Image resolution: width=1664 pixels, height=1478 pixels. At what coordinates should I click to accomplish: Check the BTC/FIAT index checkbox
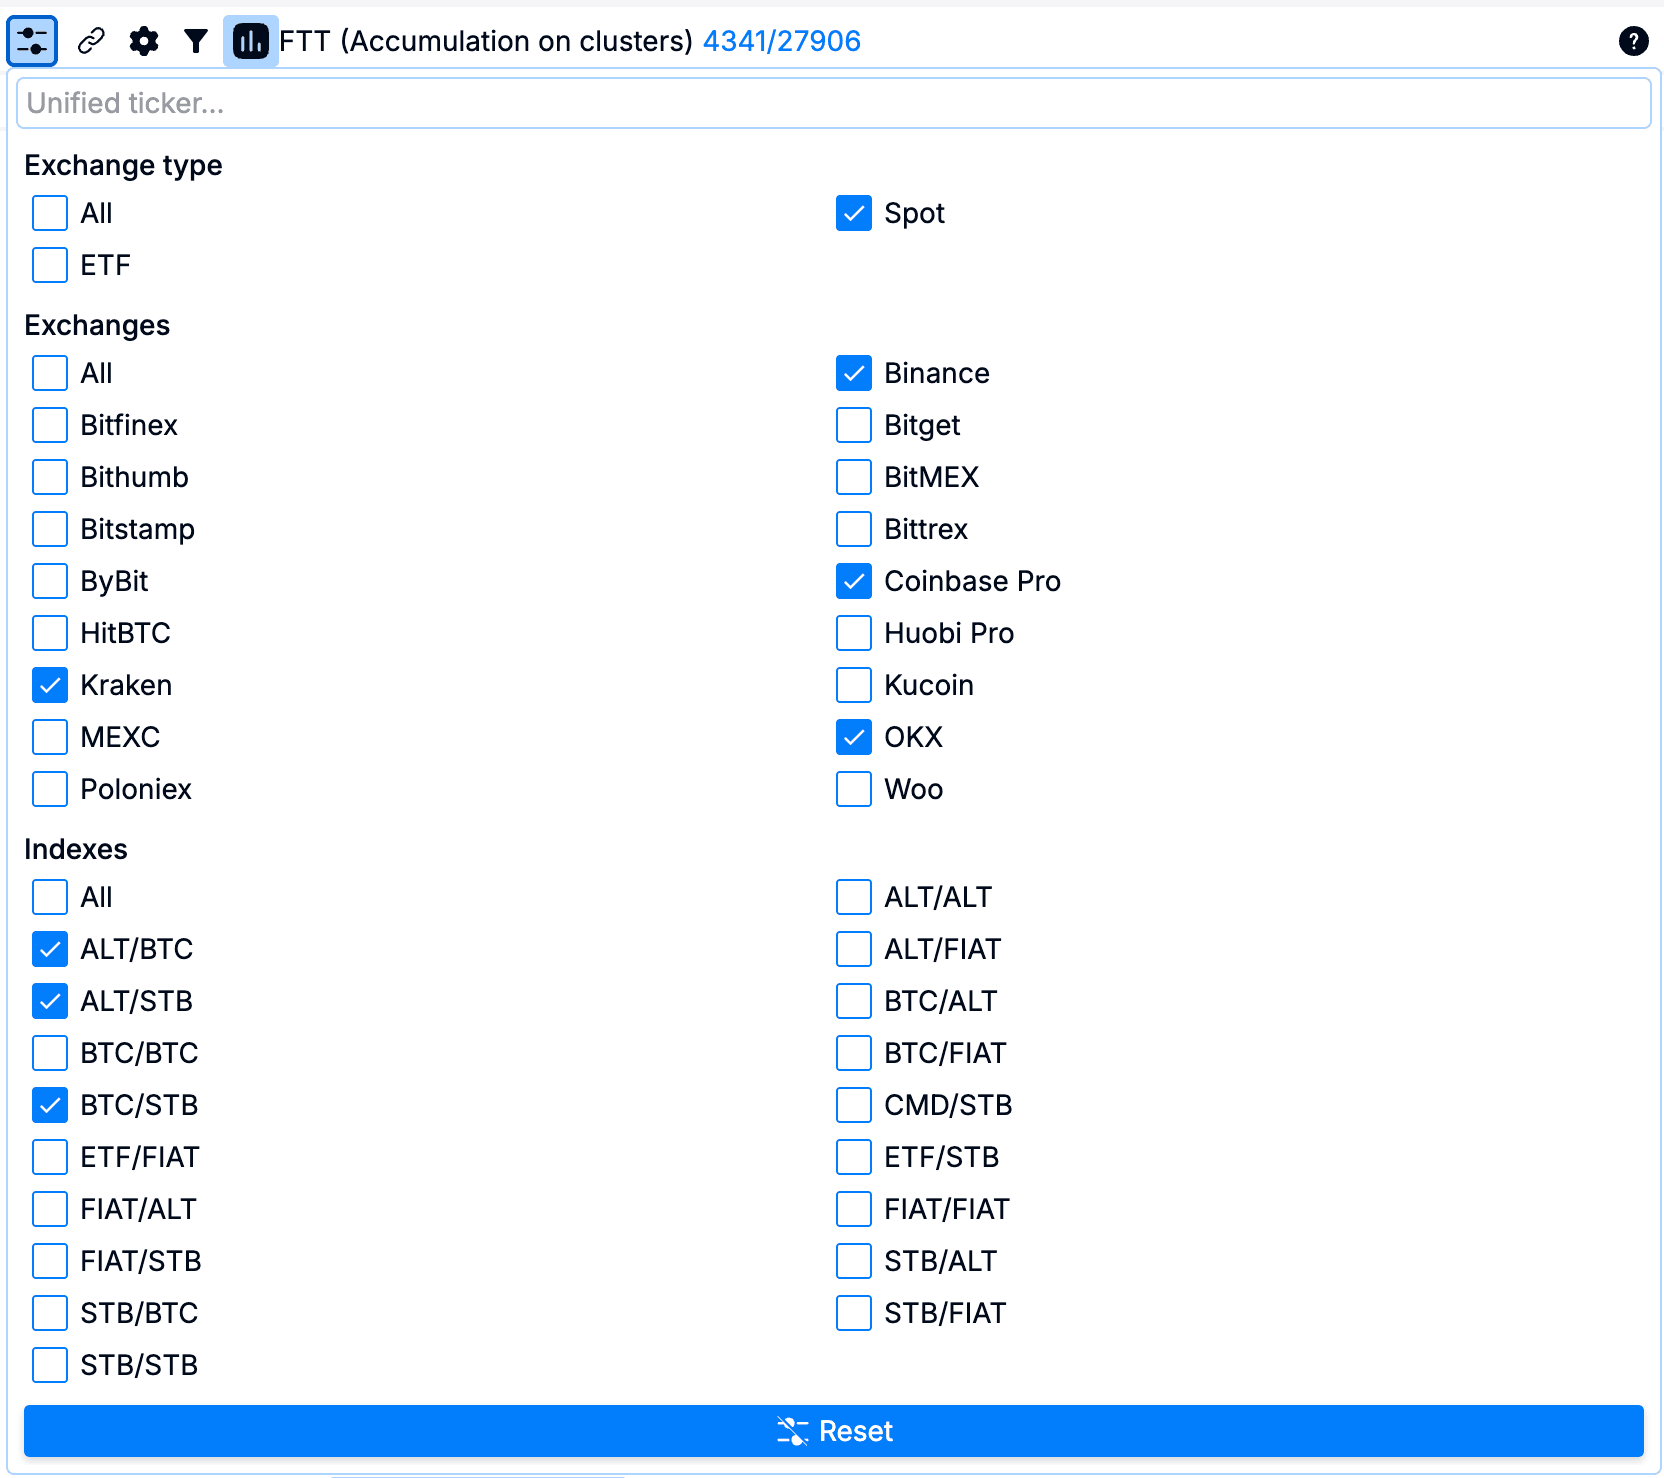[854, 1053]
